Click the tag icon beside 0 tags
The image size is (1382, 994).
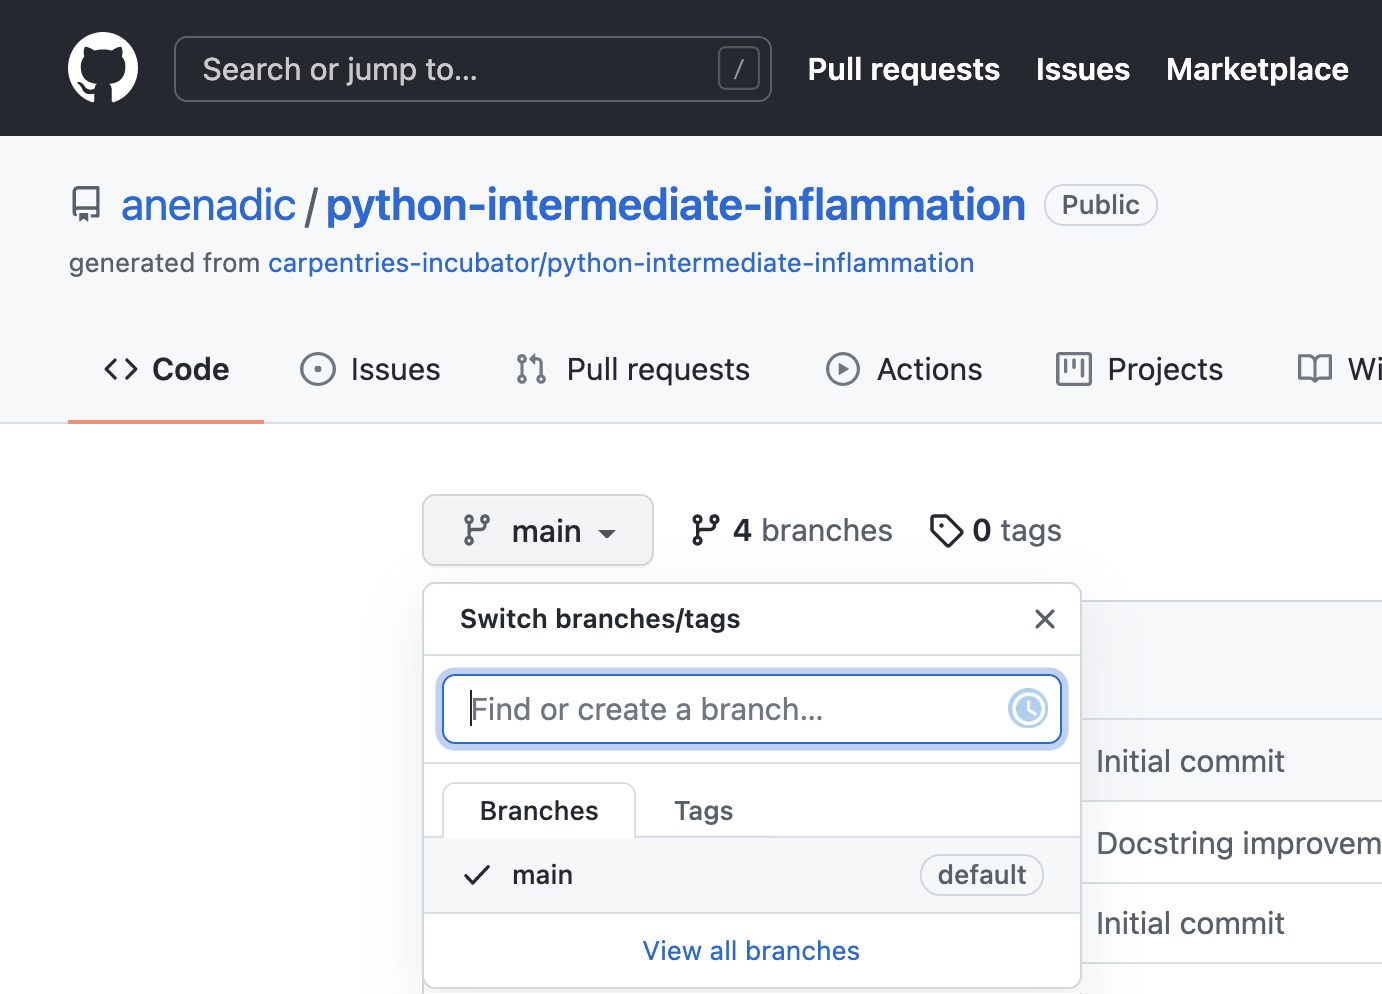point(946,530)
